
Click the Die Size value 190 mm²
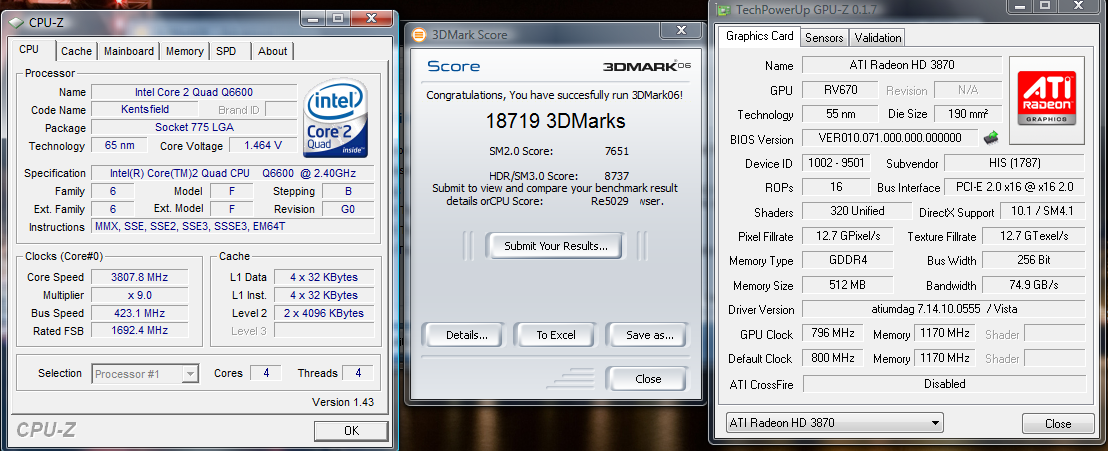968,114
